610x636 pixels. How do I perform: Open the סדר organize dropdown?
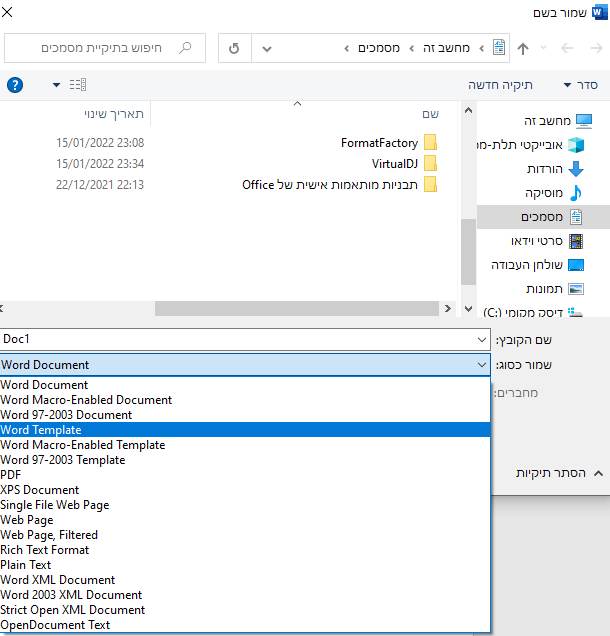pyautogui.click(x=581, y=85)
